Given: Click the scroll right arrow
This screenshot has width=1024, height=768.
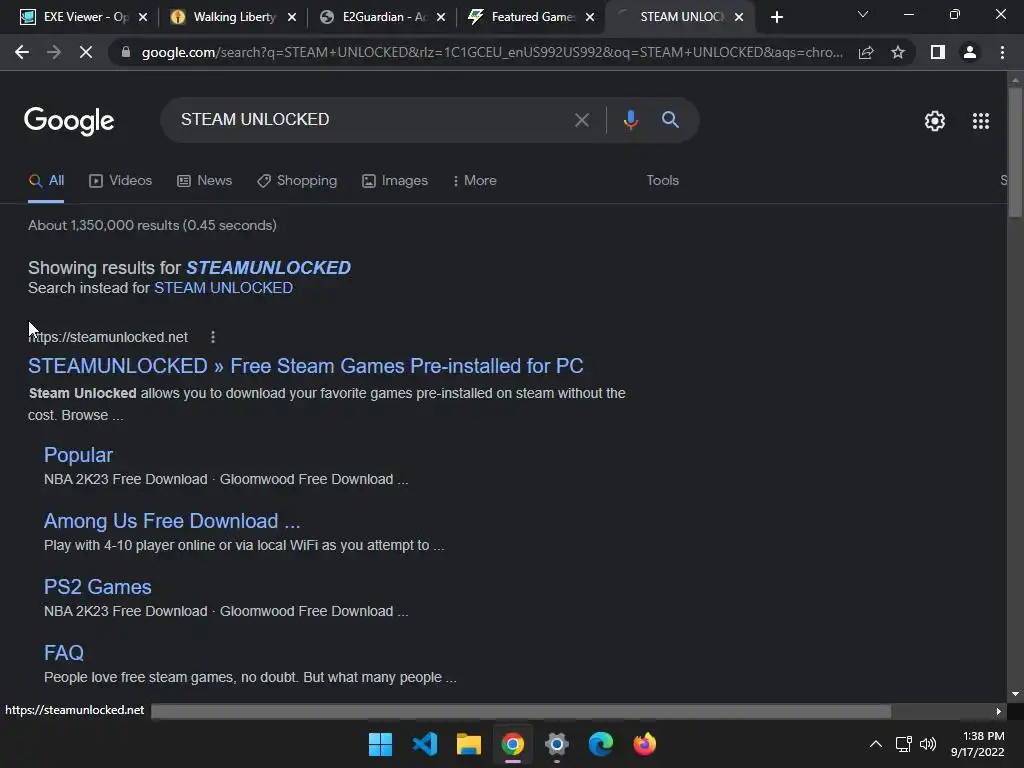Looking at the screenshot, I should click(998, 711).
